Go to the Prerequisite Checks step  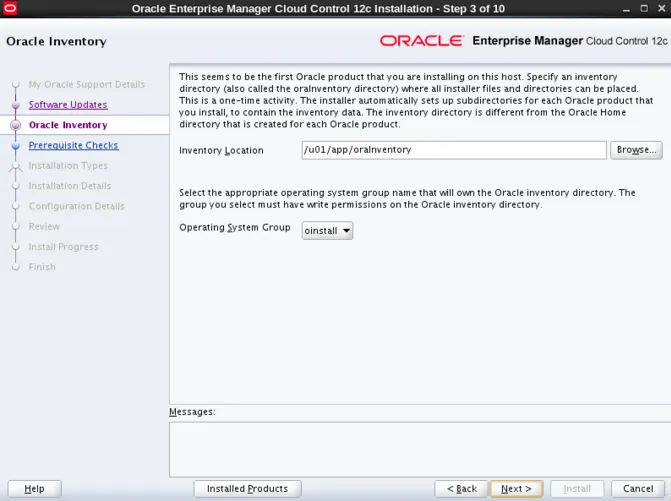pos(74,145)
